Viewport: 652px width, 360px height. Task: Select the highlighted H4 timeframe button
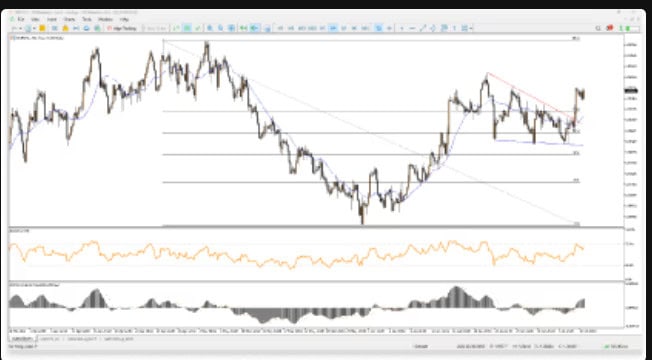[x=333, y=28]
